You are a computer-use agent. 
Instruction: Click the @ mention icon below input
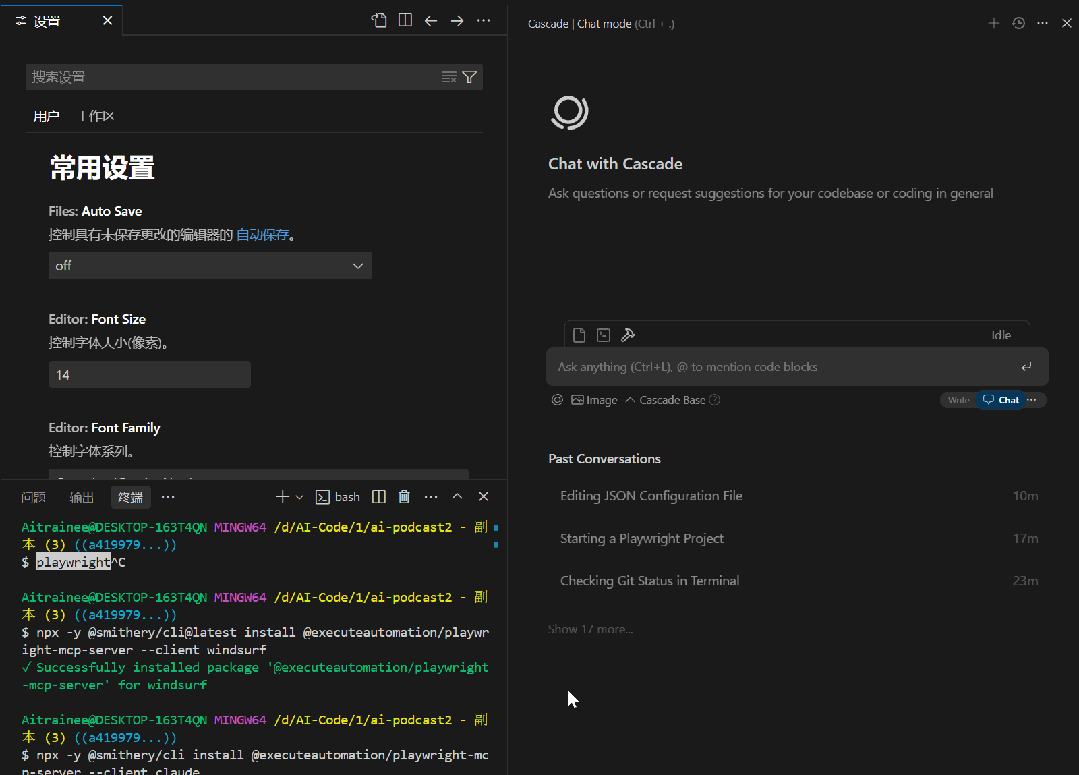click(x=557, y=400)
